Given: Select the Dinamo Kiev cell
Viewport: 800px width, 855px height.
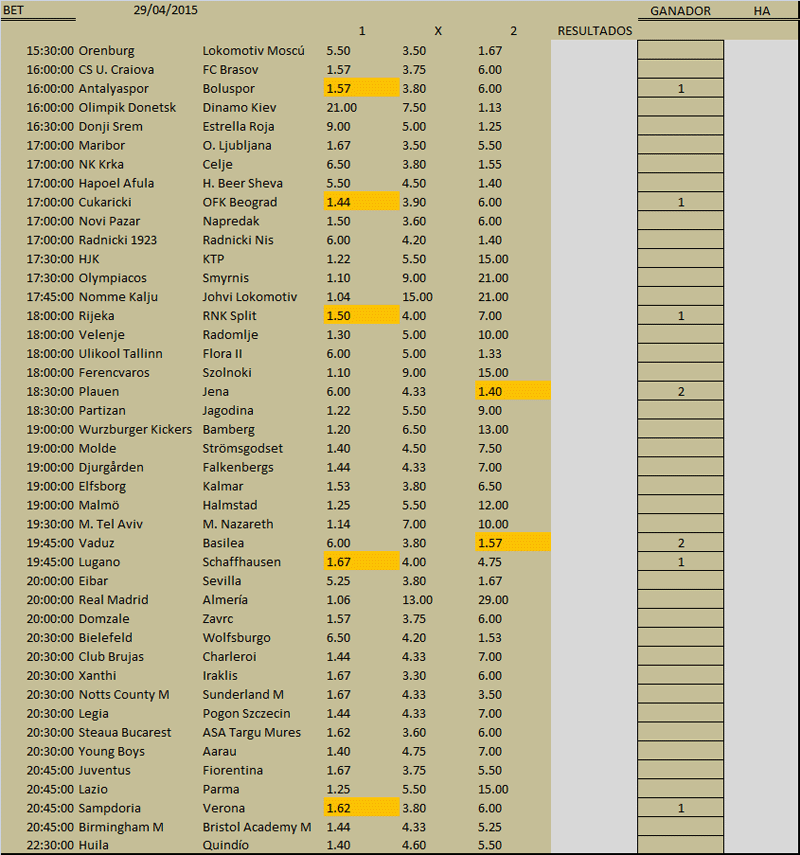Looking at the screenshot, I should click(x=239, y=107).
